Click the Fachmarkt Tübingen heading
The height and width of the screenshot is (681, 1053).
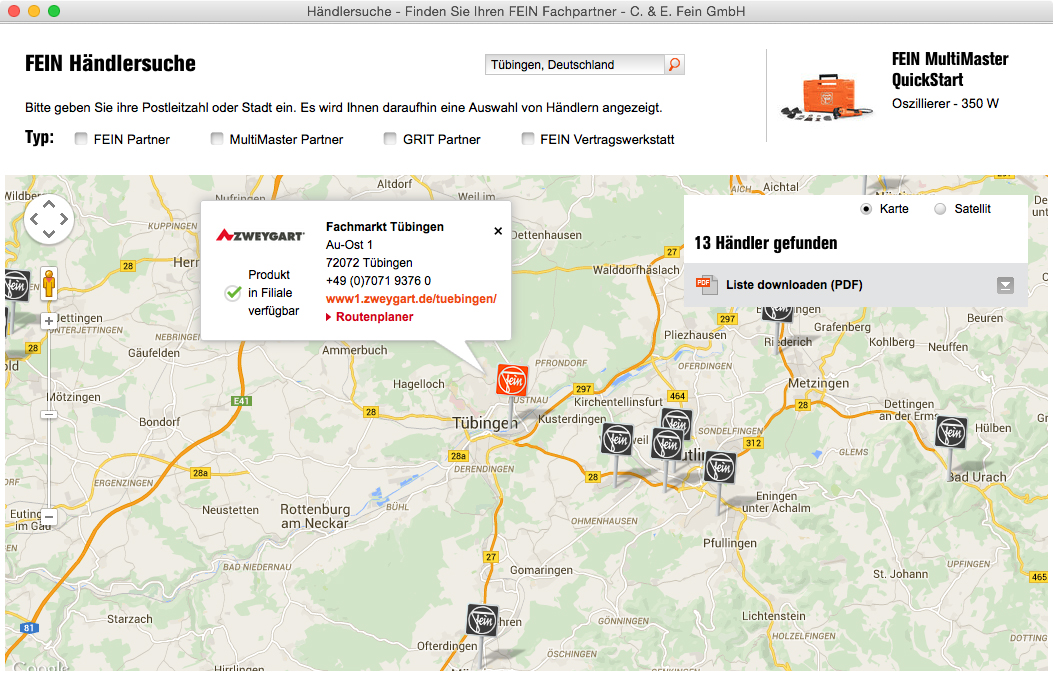point(385,227)
